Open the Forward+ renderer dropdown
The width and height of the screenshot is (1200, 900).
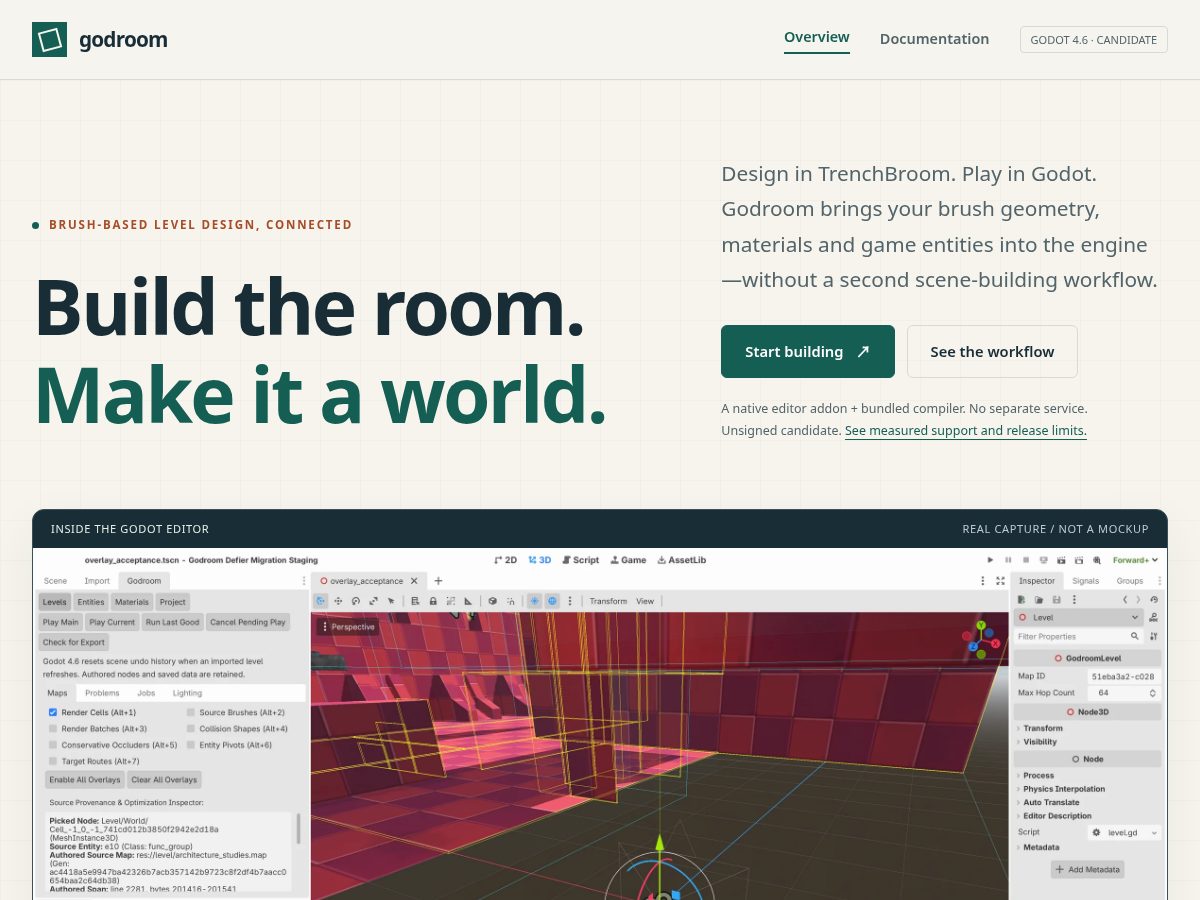1136,560
